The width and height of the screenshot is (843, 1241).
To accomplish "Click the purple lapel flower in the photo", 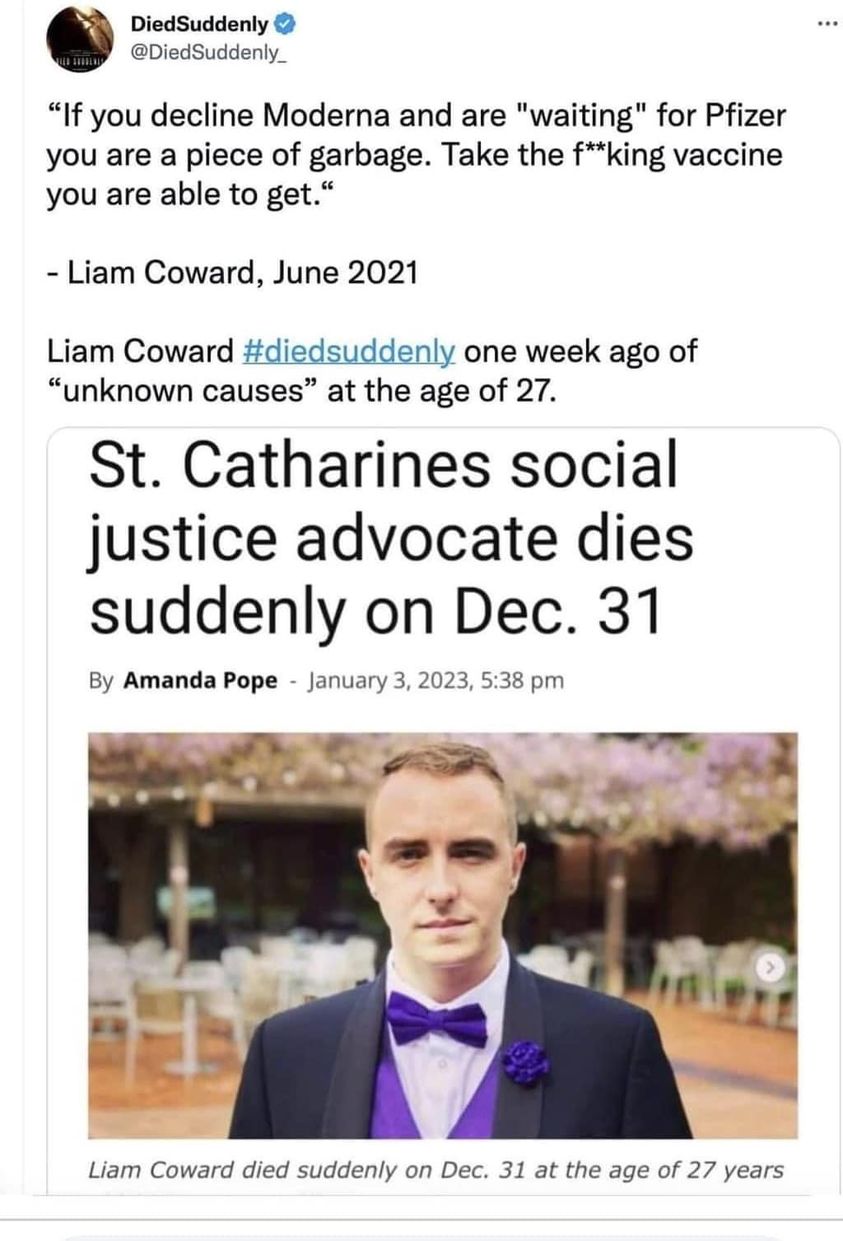I will pos(525,1063).
